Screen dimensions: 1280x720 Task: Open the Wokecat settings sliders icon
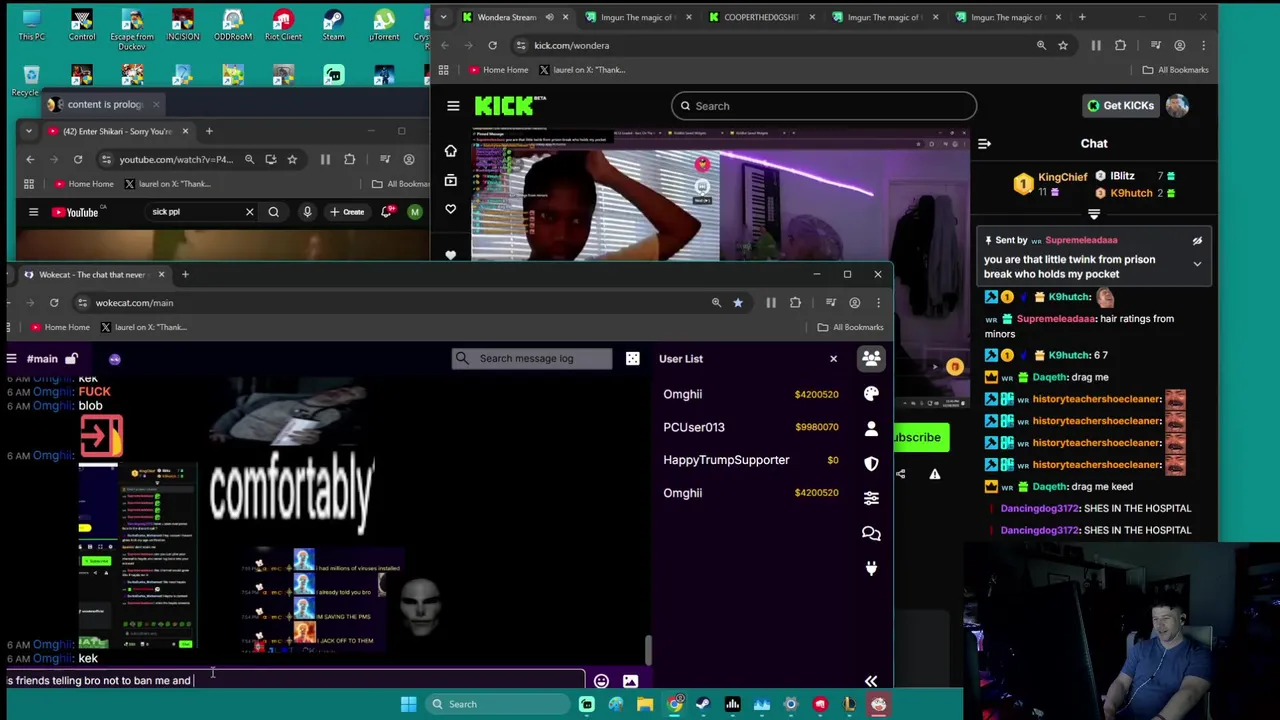coord(871,497)
